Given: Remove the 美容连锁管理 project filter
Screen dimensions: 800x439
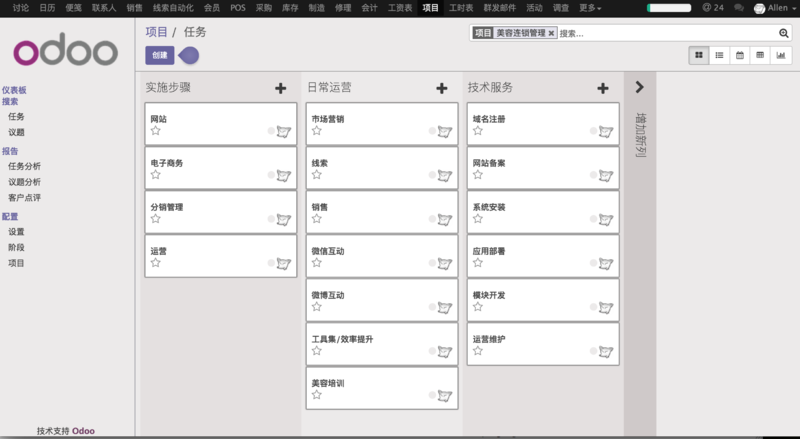Looking at the screenshot, I should click(551, 33).
